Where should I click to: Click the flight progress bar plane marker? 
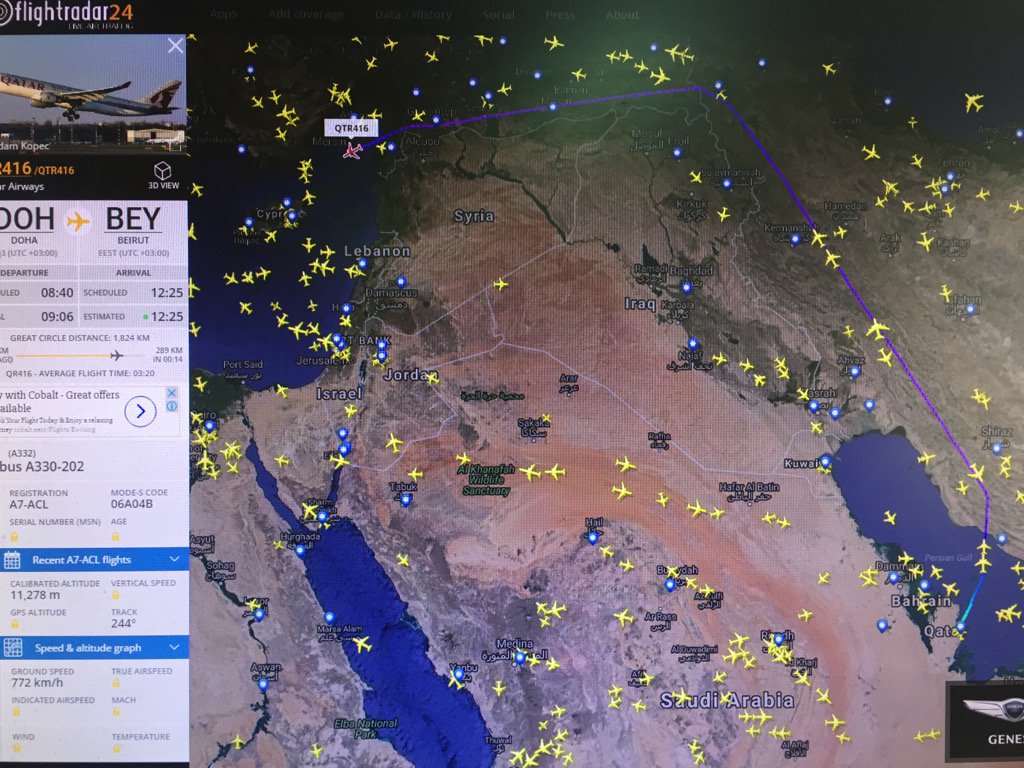tap(116, 355)
